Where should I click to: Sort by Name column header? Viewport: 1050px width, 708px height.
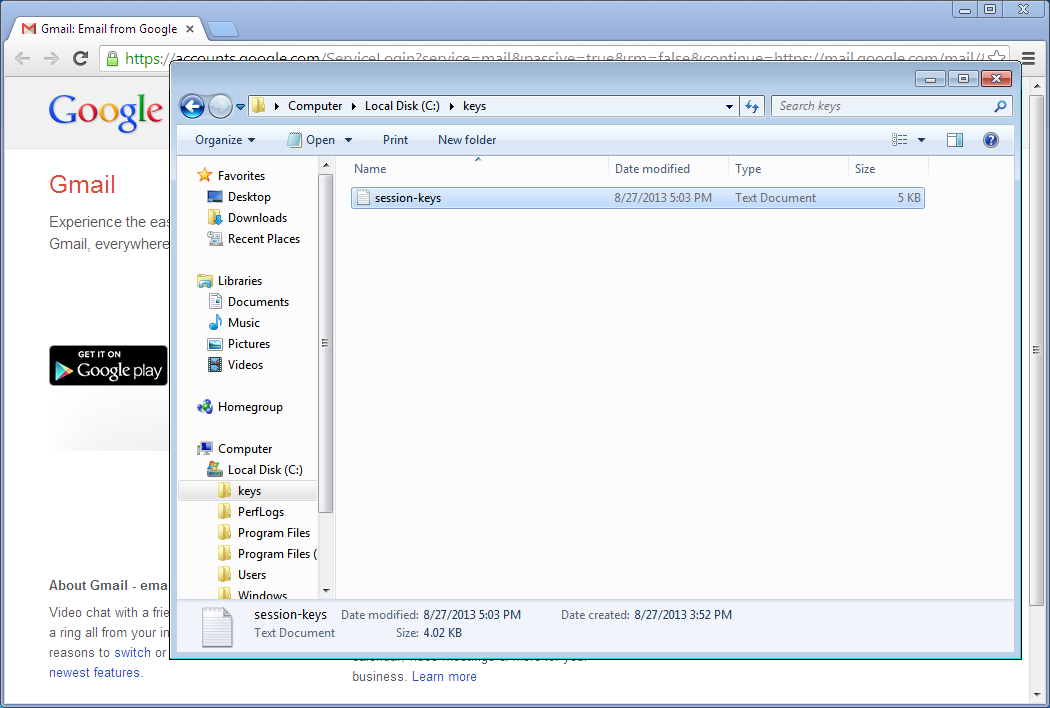pyautogui.click(x=477, y=169)
